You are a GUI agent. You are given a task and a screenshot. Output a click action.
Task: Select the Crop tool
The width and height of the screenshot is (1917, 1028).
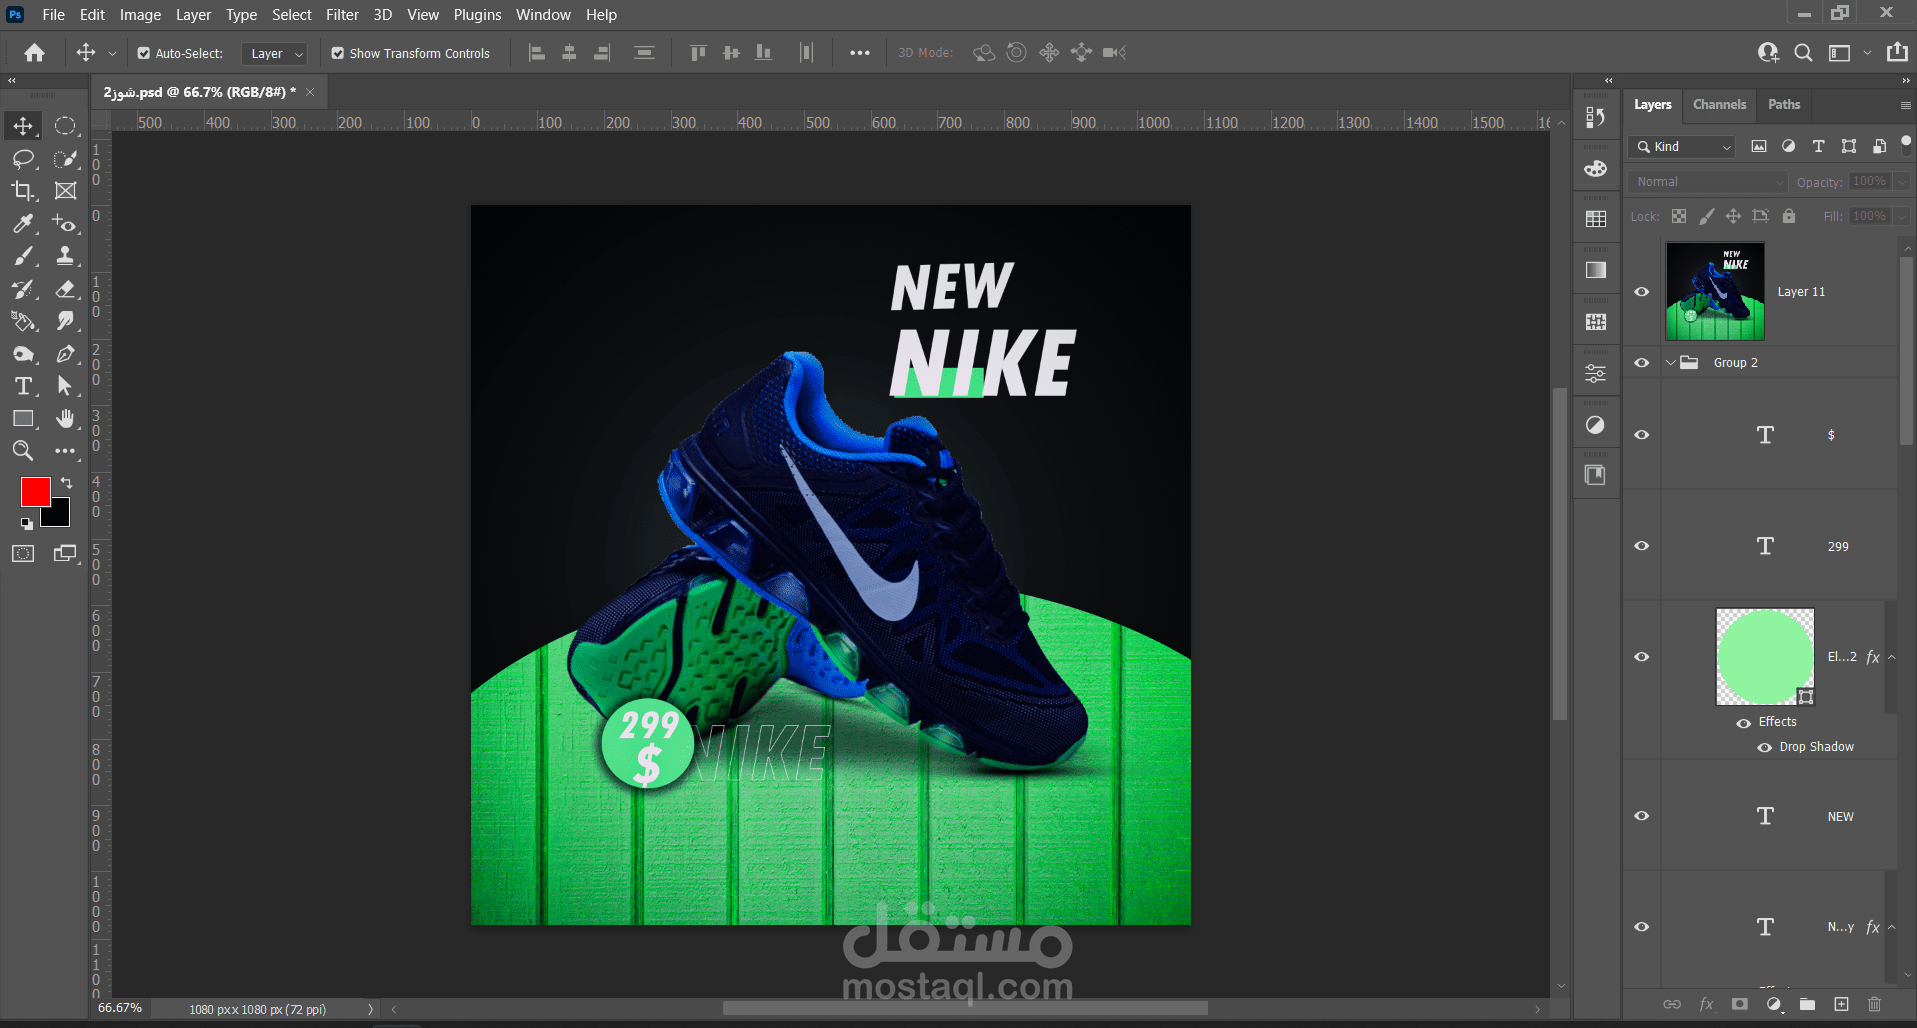pyautogui.click(x=23, y=191)
